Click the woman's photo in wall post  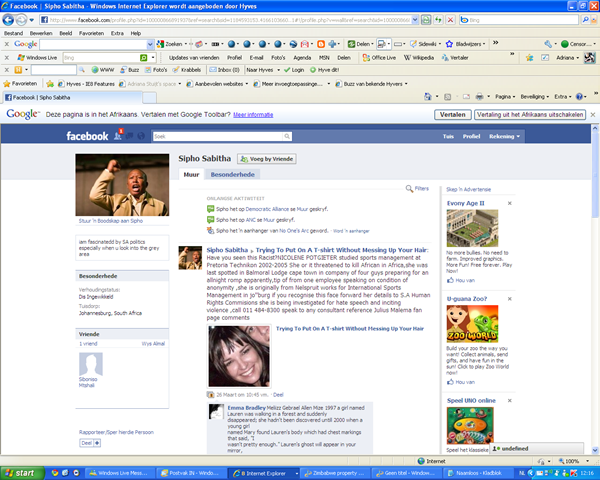(x=239, y=356)
